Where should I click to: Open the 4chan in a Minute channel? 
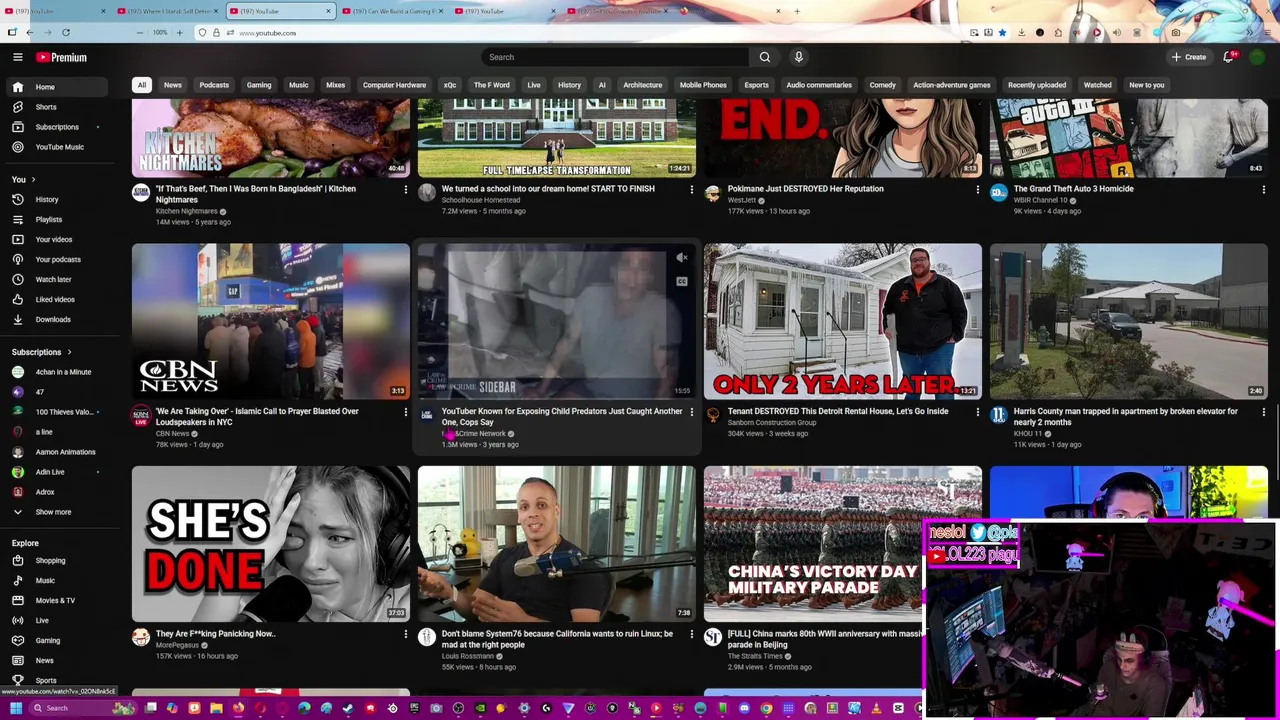56,372
